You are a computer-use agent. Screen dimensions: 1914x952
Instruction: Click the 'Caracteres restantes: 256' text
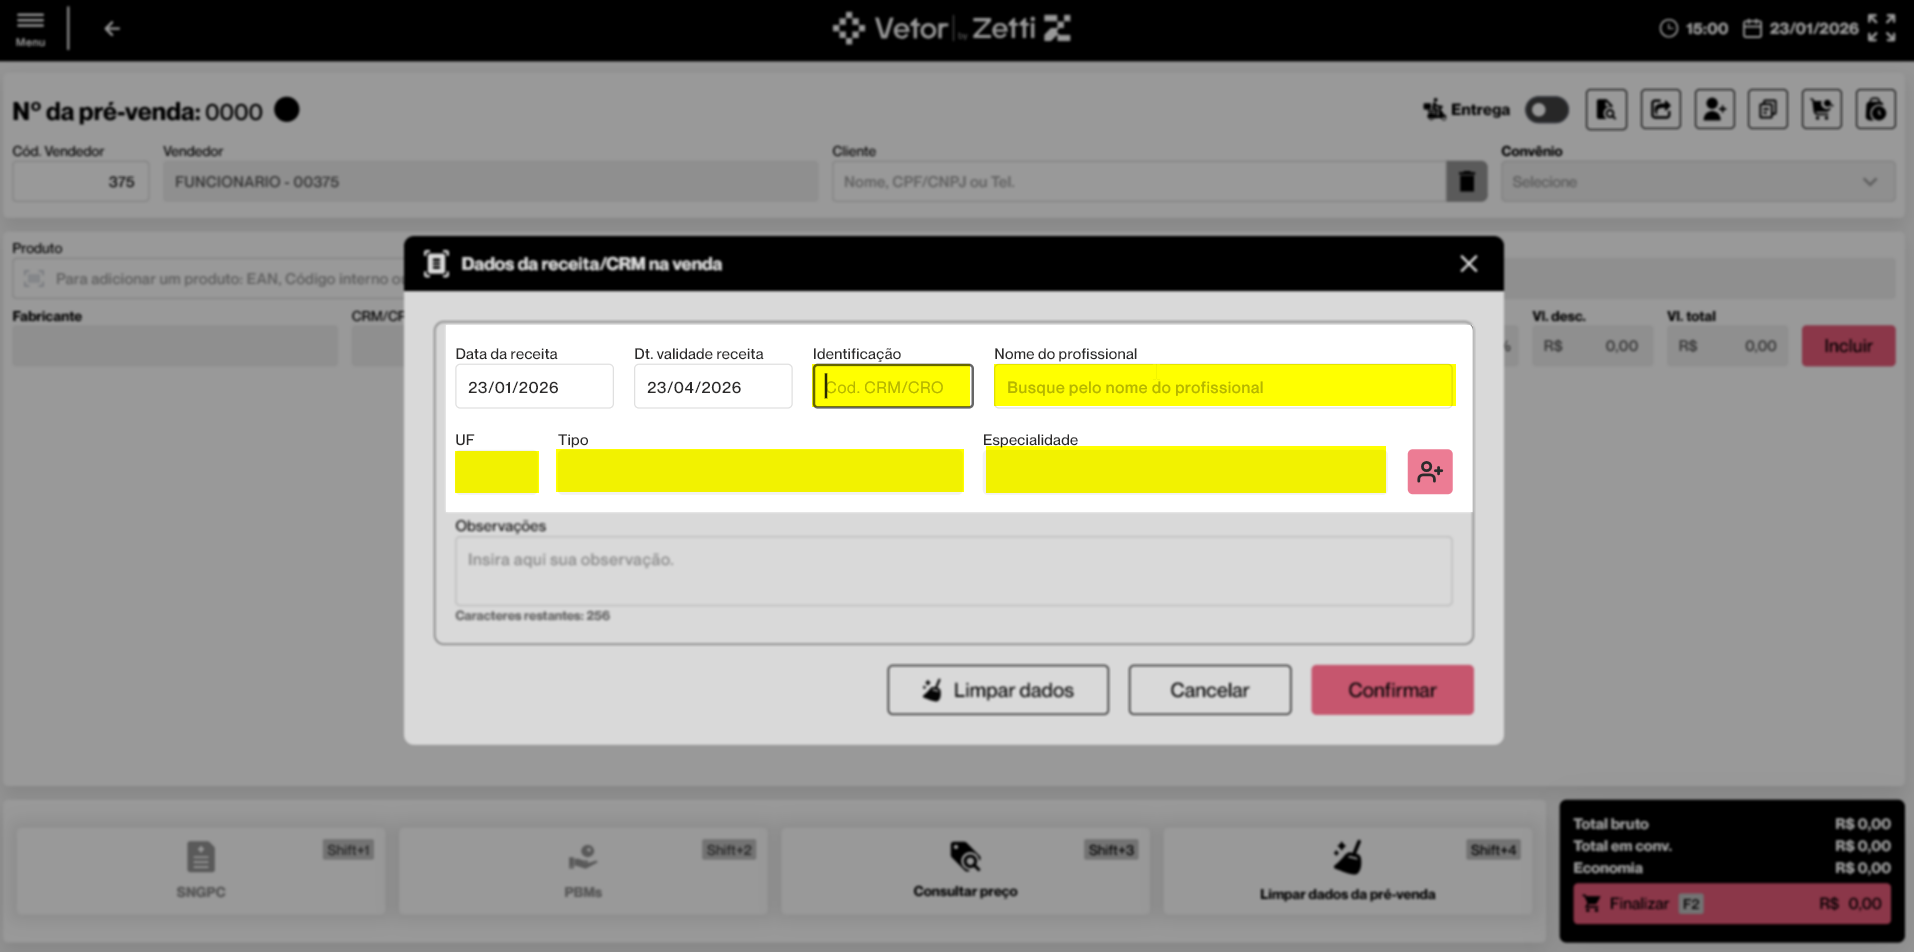(x=532, y=616)
